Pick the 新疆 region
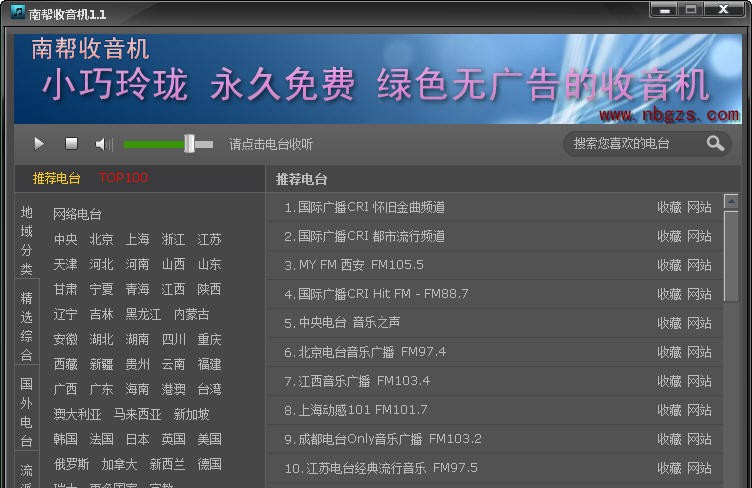Screen dimensions: 752x488 (x=101, y=364)
